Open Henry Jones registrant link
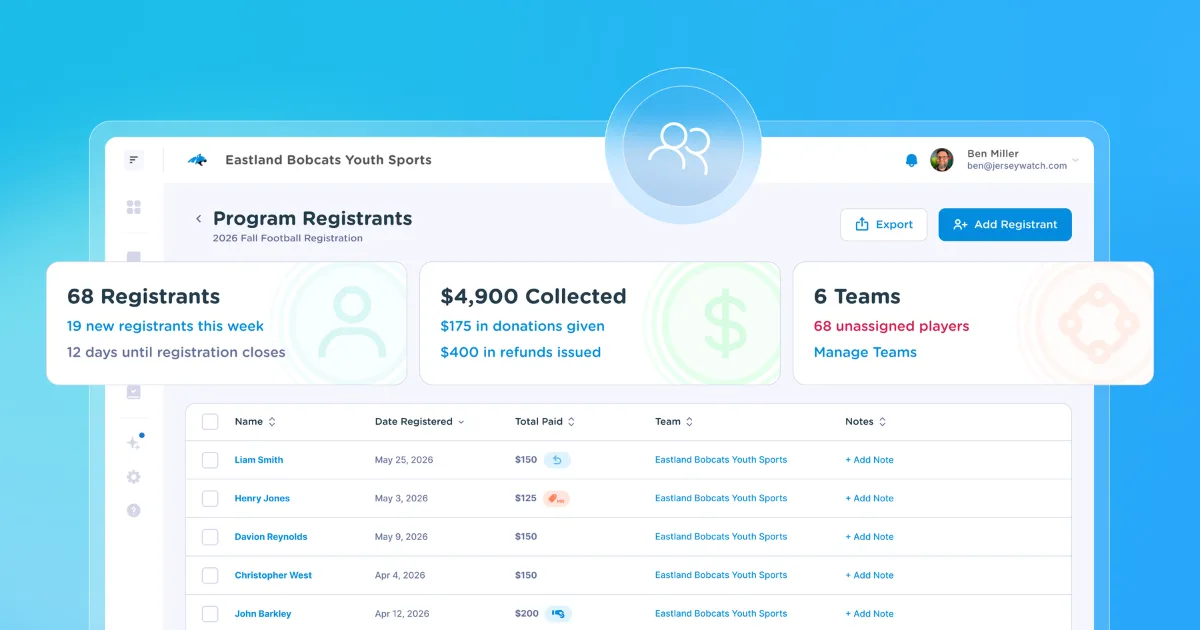This screenshot has height=630, width=1200. pos(262,498)
